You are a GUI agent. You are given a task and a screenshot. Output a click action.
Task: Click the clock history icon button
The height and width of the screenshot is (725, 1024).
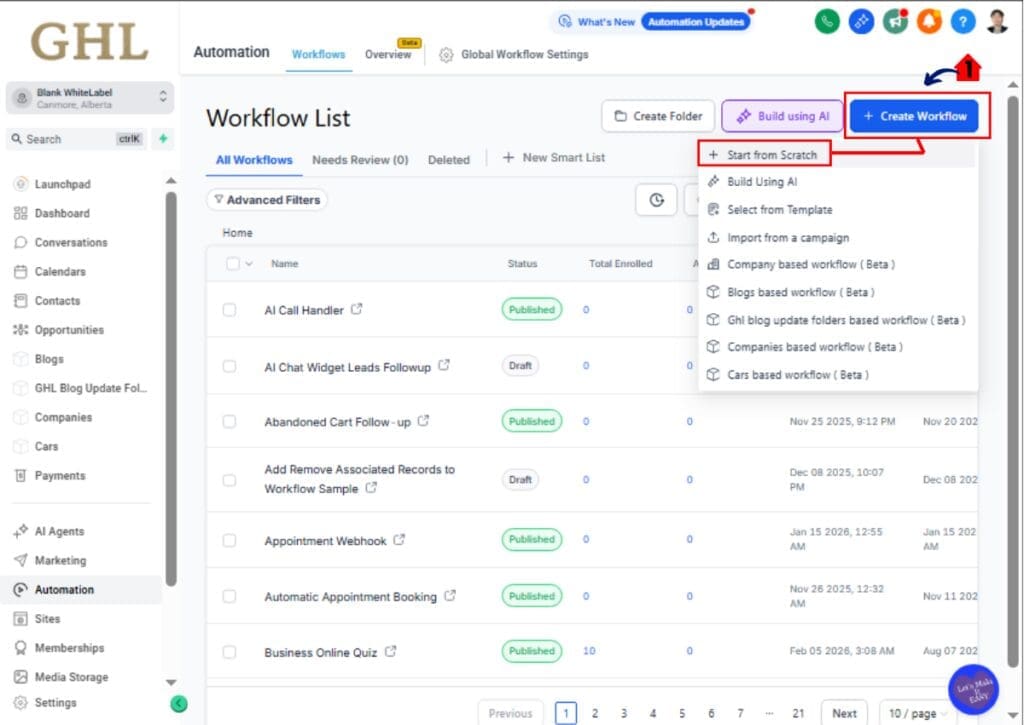656,200
